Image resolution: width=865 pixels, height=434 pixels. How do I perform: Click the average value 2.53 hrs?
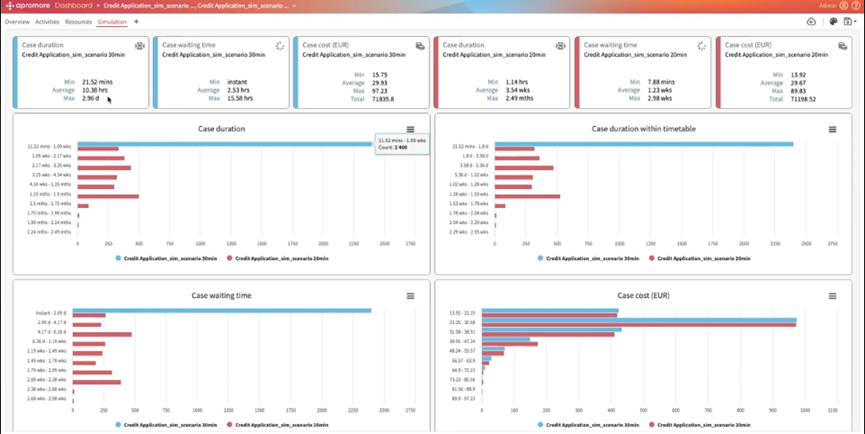[x=238, y=90]
